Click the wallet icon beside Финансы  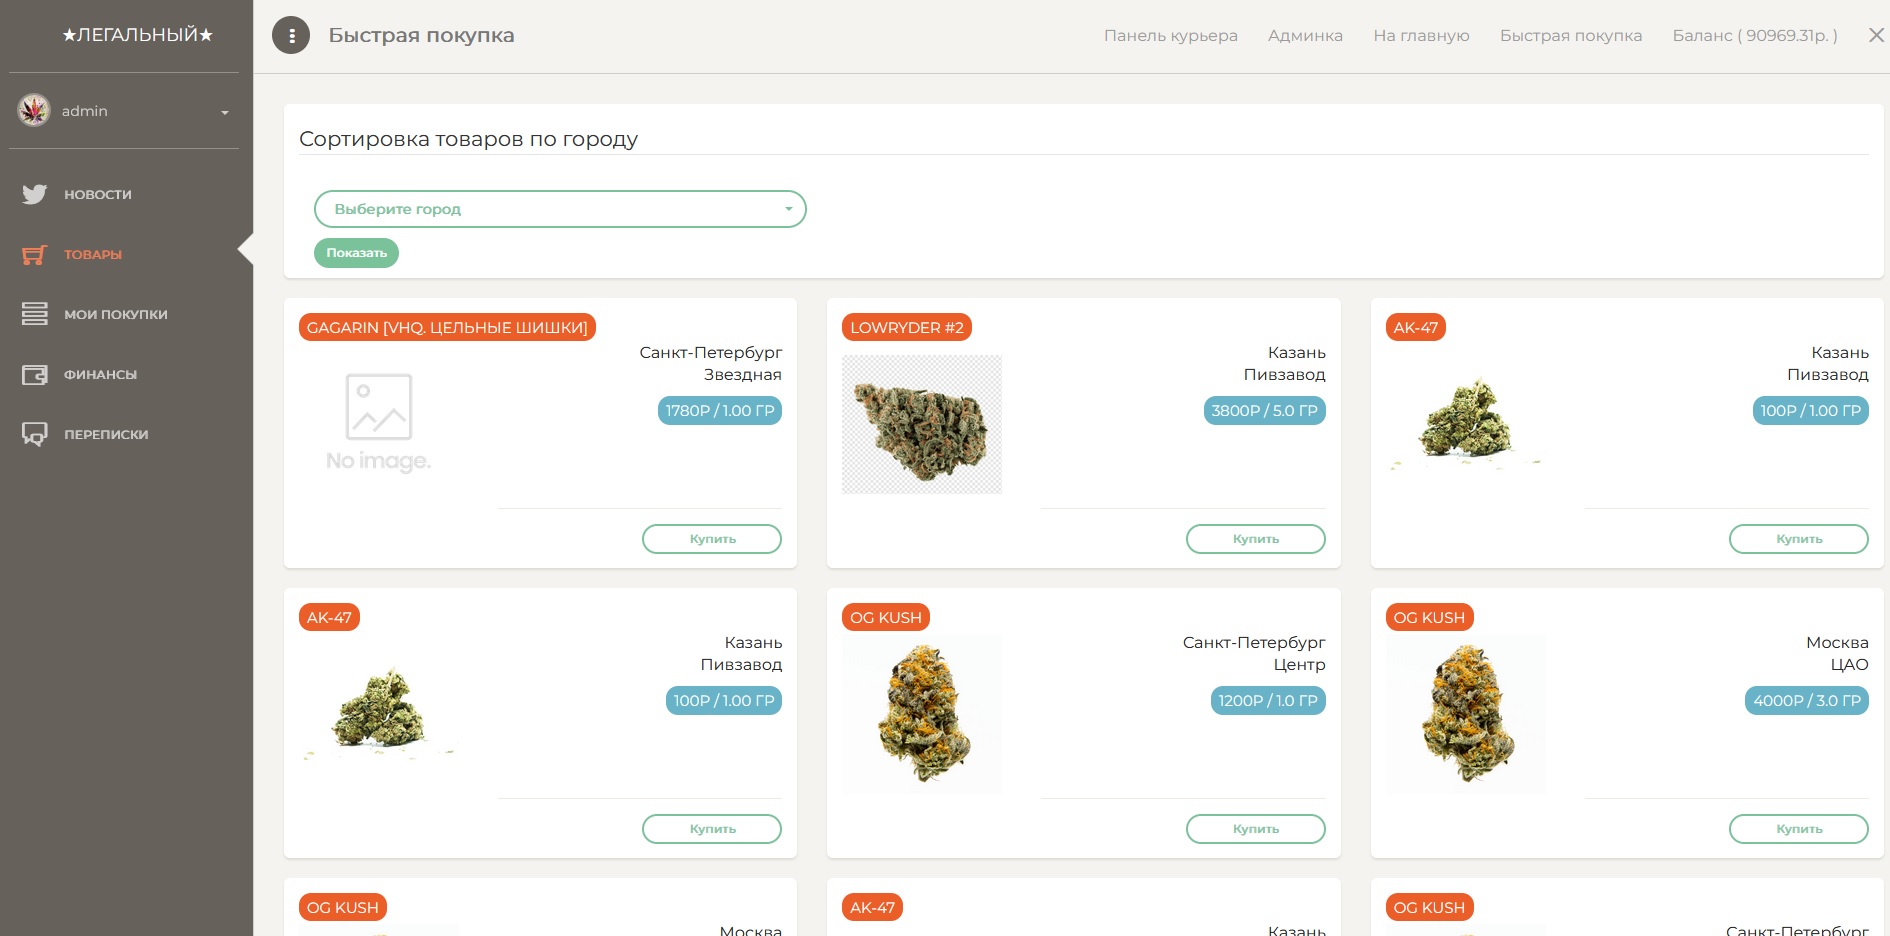tap(35, 375)
